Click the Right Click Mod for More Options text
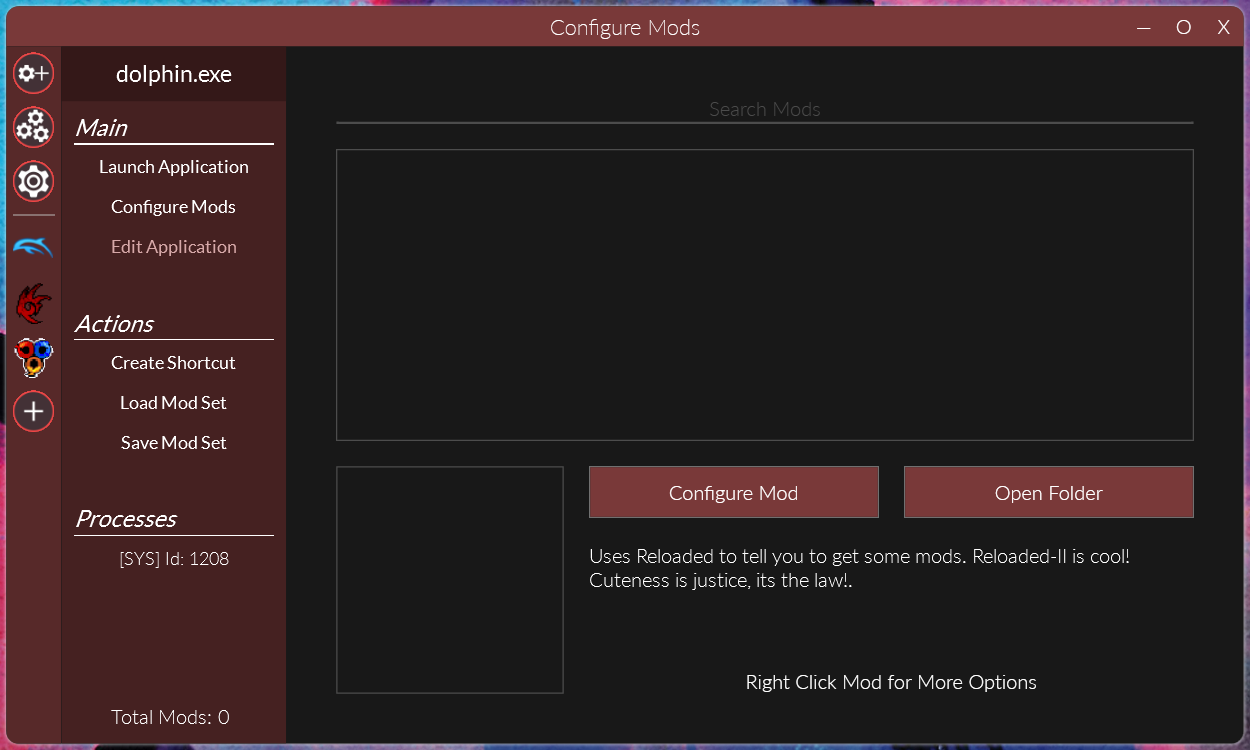 (891, 682)
